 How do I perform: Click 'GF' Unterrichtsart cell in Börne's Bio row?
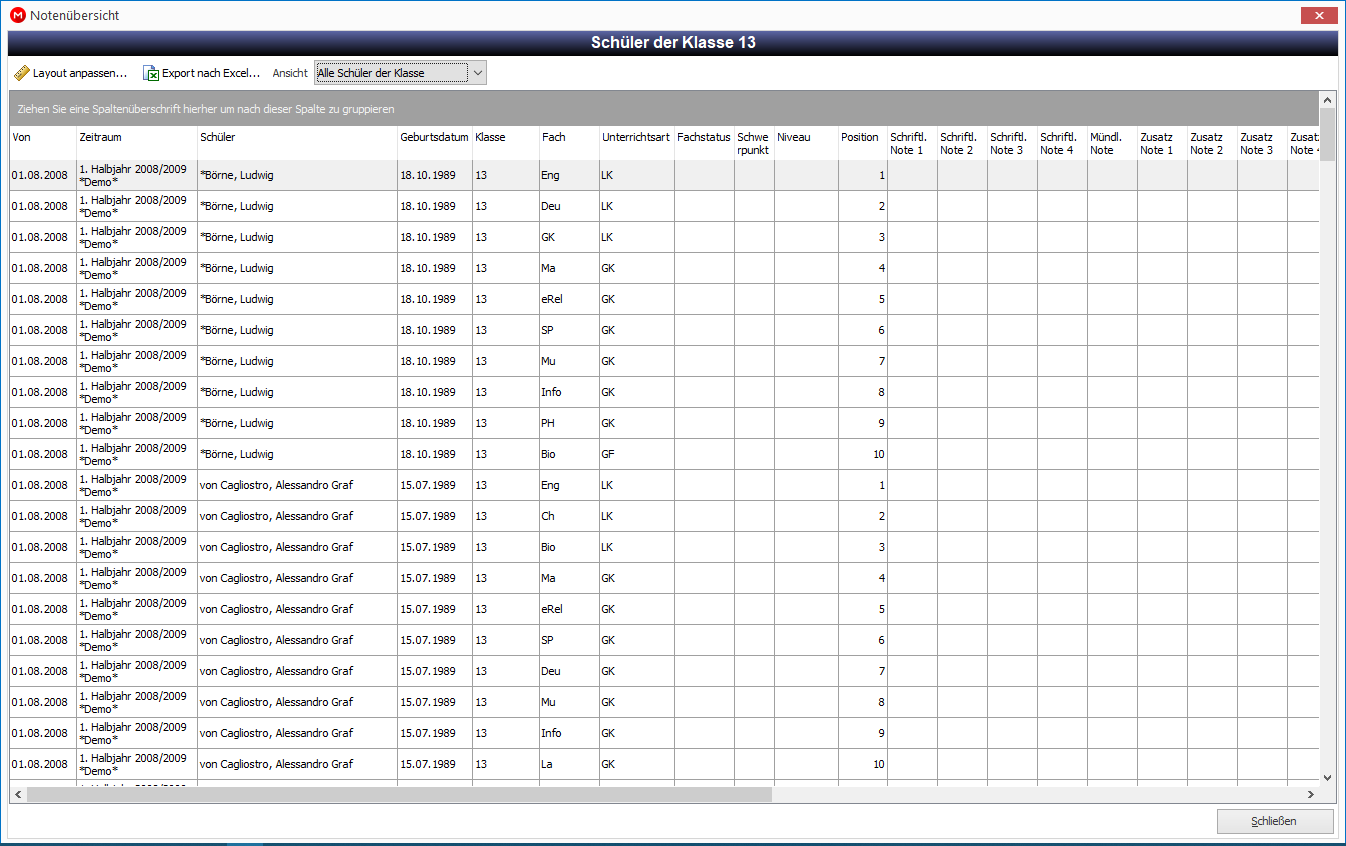coord(637,454)
